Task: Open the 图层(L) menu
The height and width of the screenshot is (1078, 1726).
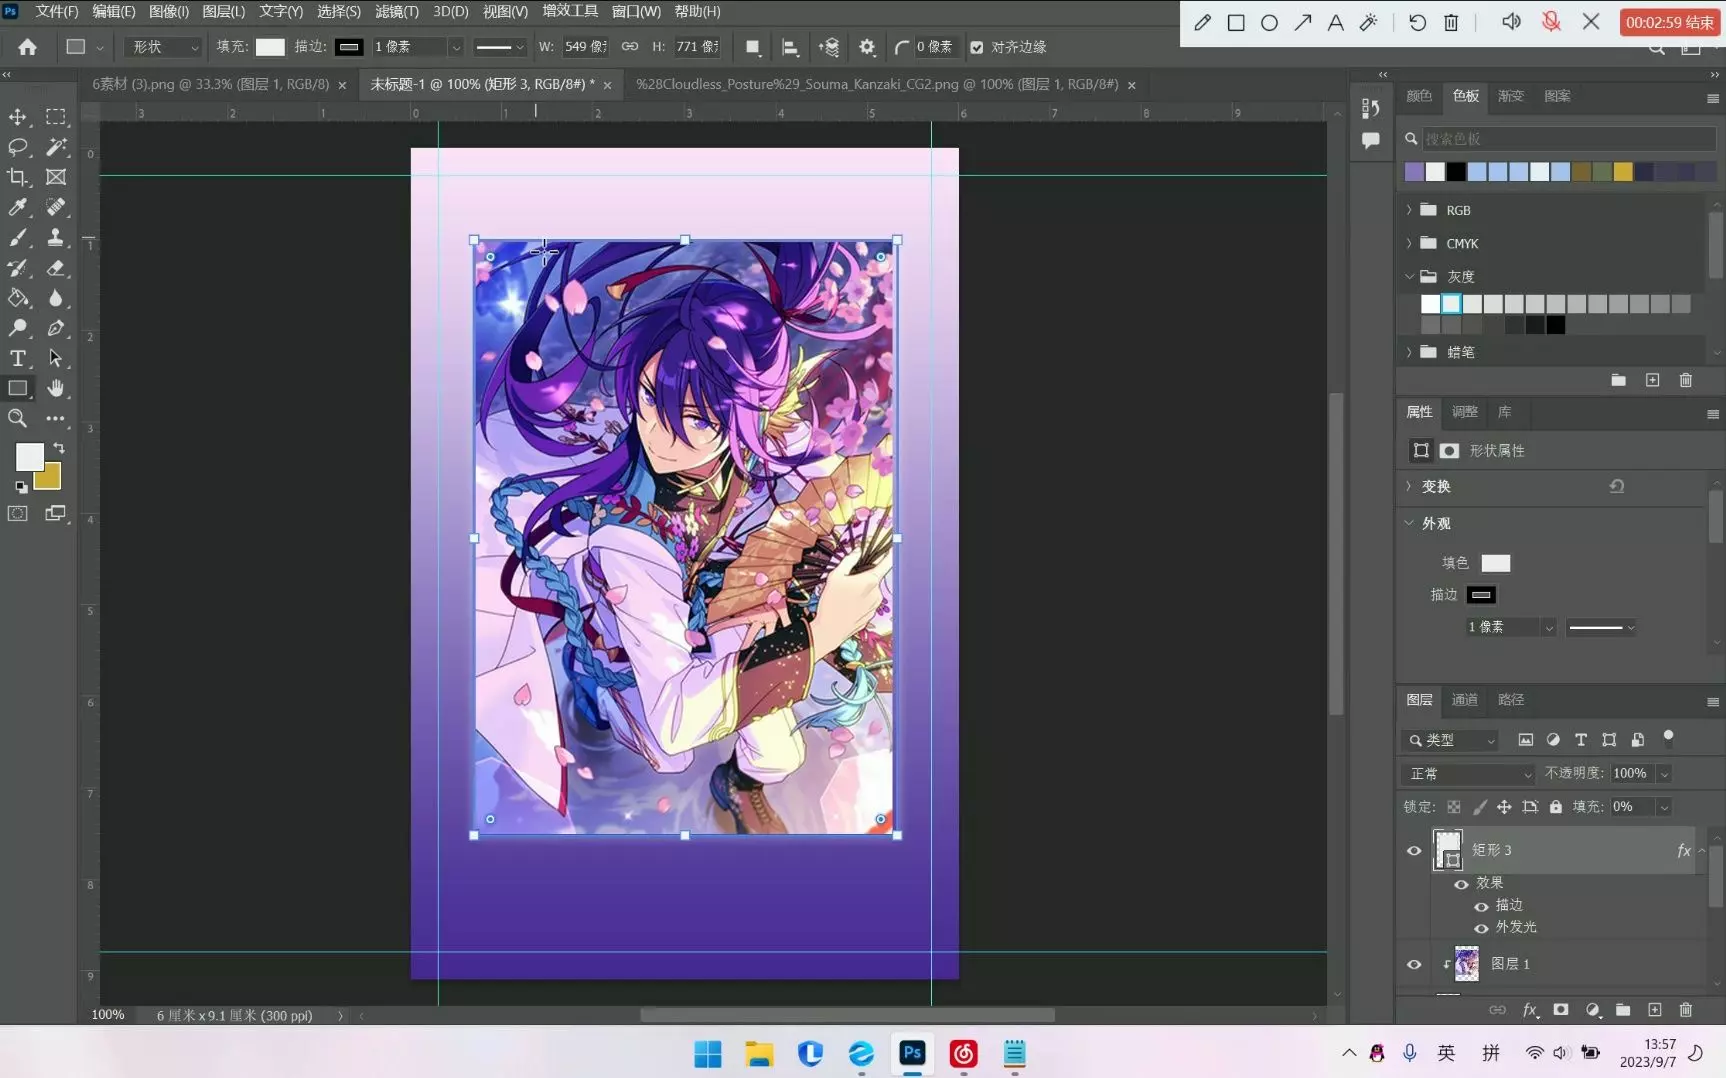Action: pyautogui.click(x=223, y=11)
